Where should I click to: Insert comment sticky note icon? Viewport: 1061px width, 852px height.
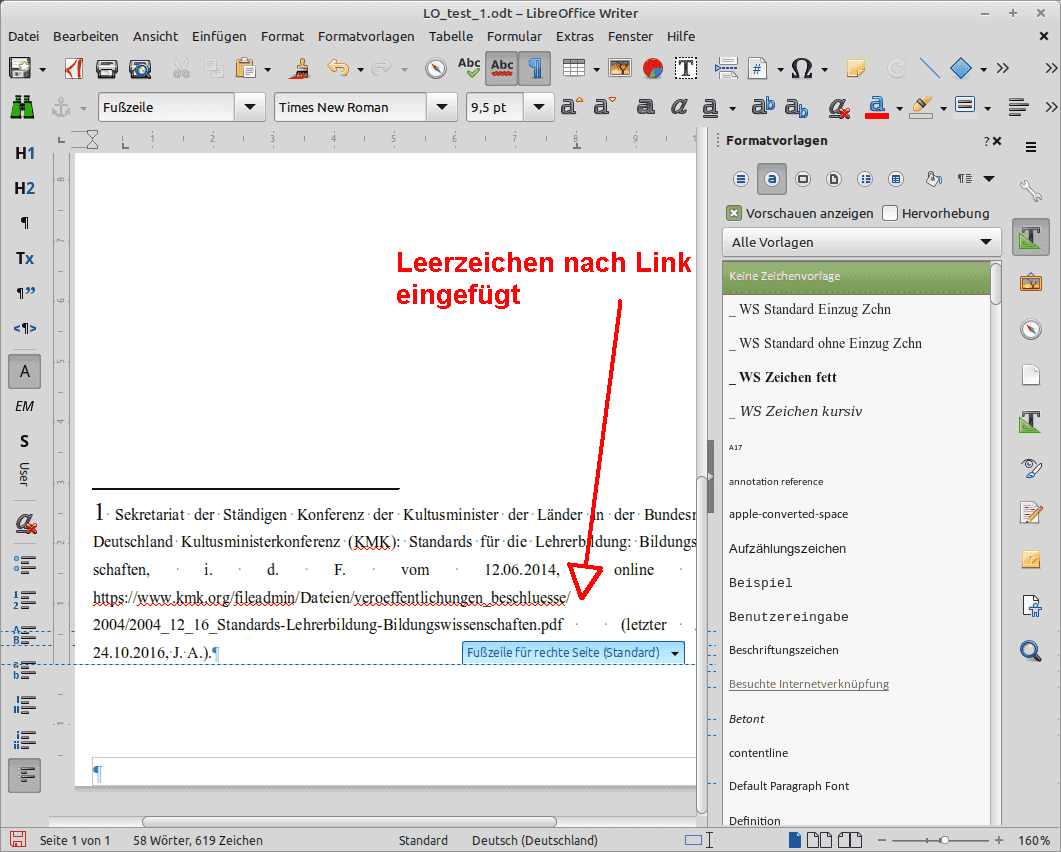[x=856, y=68]
